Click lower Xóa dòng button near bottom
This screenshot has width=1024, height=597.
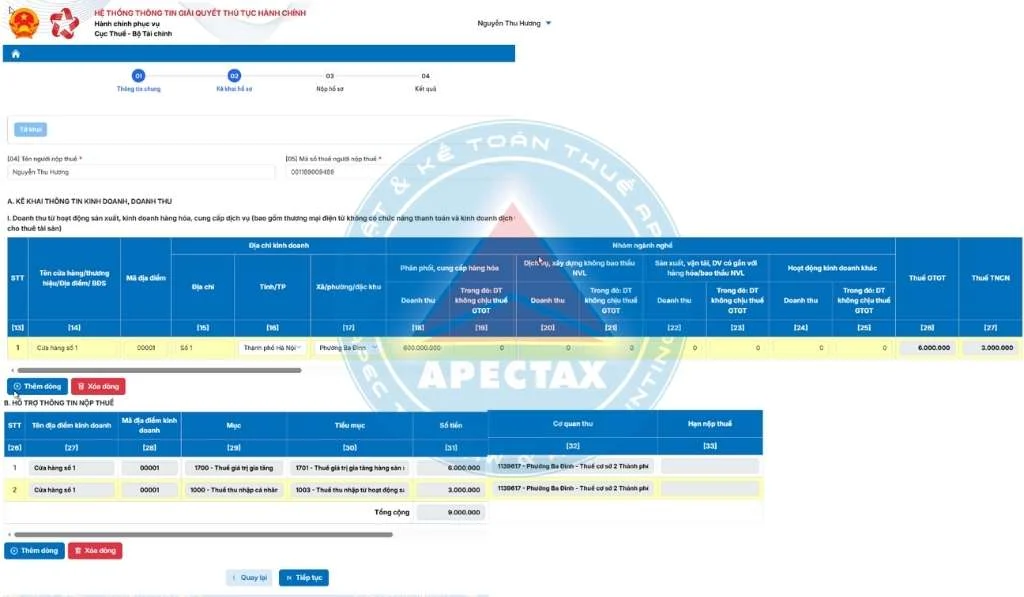[x=95, y=551]
